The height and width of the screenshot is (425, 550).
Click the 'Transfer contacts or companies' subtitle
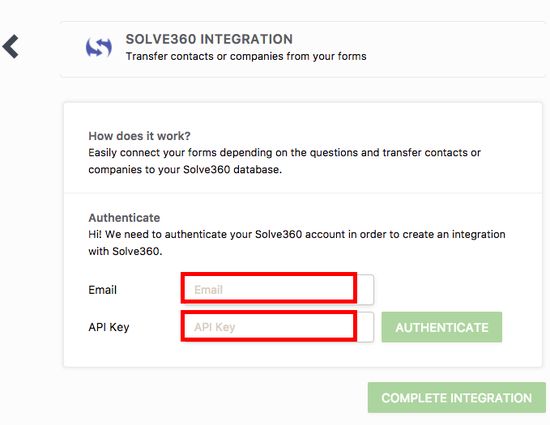tap(246, 56)
